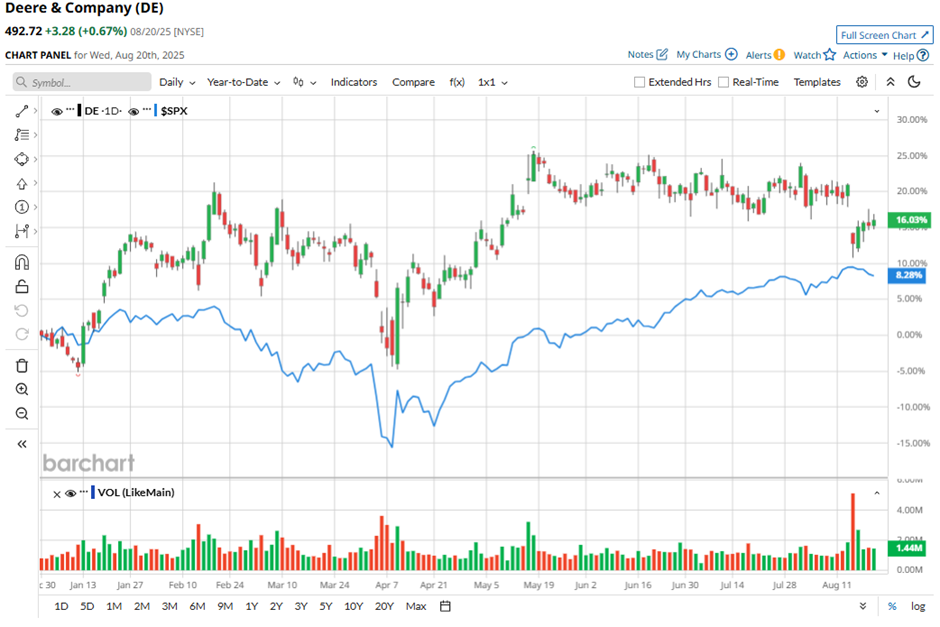Select the 5Y time range
940x627 pixels.
tap(326, 606)
